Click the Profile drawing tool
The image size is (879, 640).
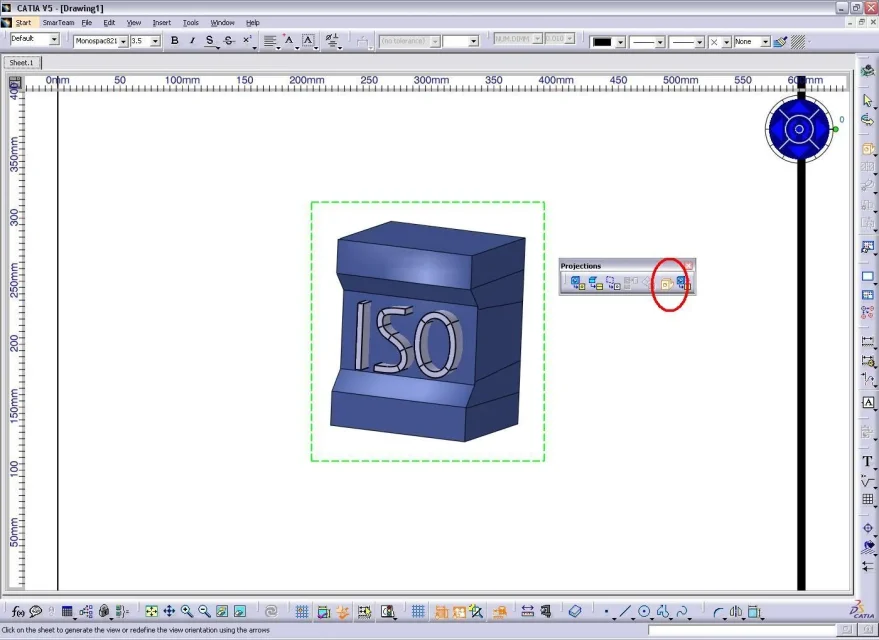663,611
